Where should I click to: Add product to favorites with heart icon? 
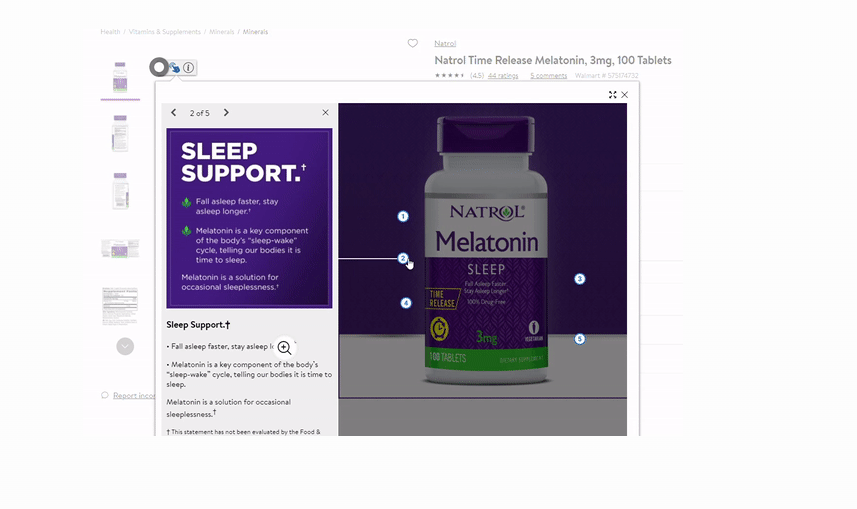[x=412, y=44]
